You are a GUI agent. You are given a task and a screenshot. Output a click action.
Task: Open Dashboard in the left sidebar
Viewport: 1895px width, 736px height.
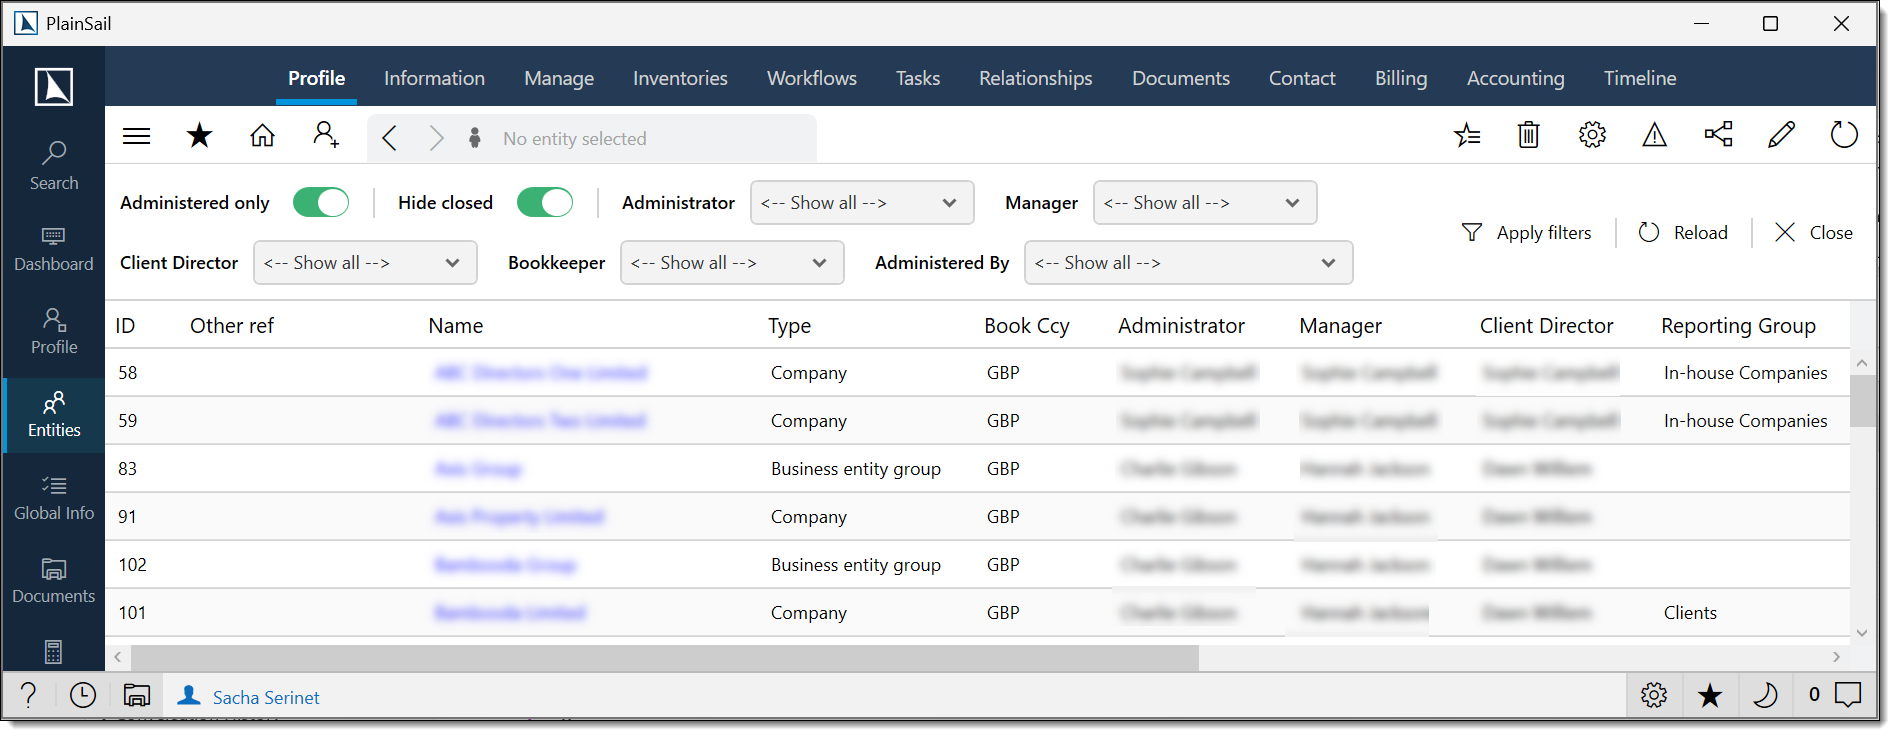(x=54, y=249)
